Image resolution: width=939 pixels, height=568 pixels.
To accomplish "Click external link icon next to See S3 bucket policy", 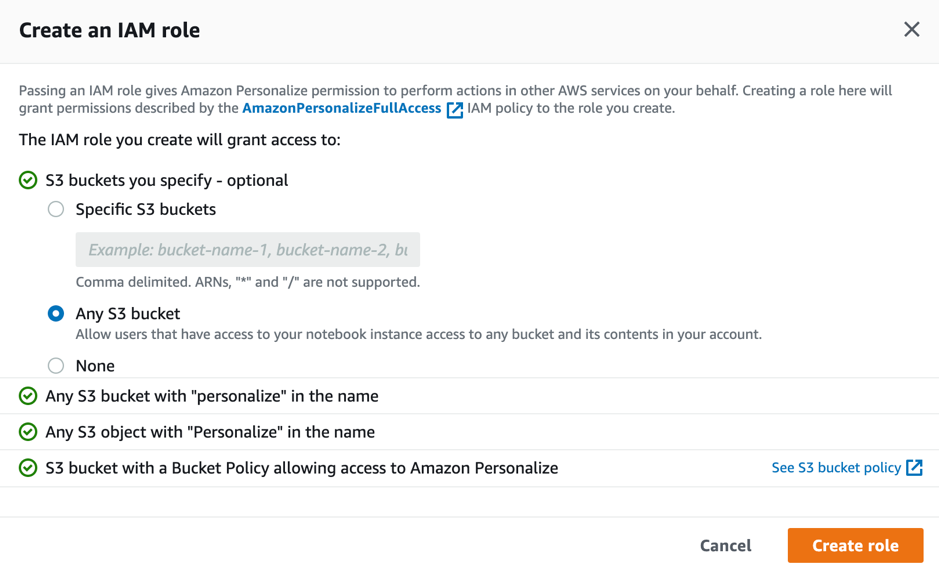I will point(914,468).
